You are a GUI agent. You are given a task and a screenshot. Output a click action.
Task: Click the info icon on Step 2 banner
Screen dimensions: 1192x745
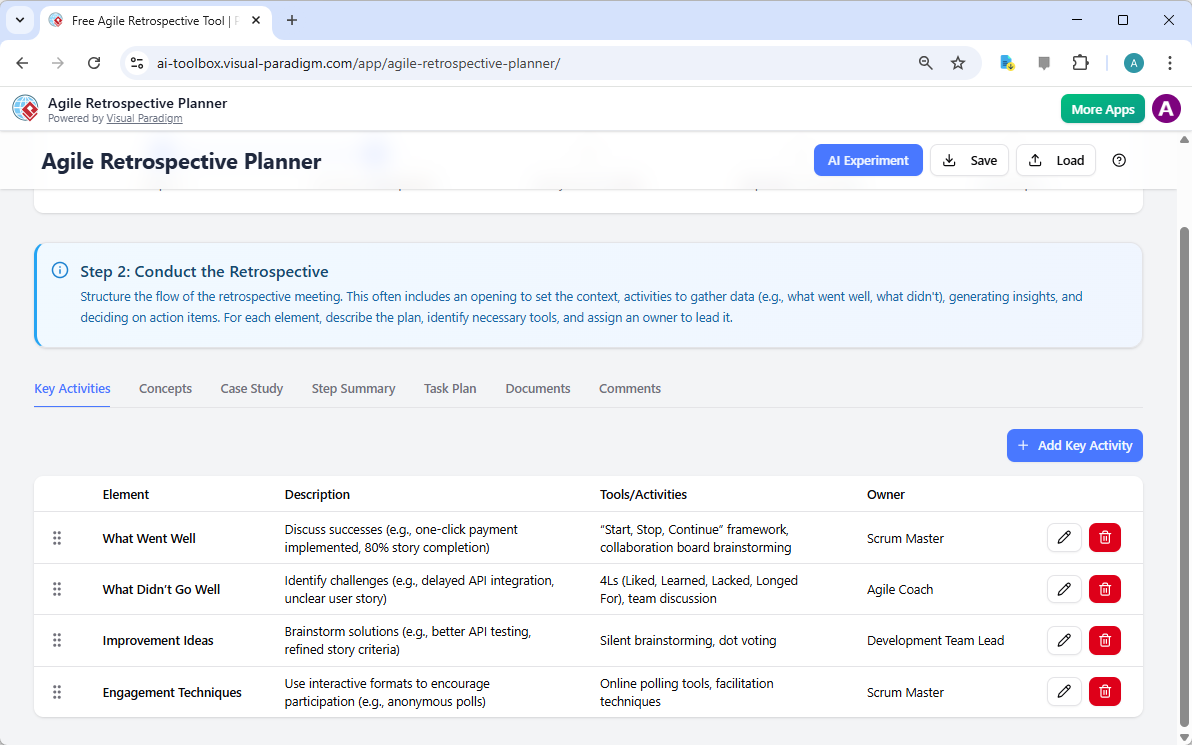[x=59, y=269]
